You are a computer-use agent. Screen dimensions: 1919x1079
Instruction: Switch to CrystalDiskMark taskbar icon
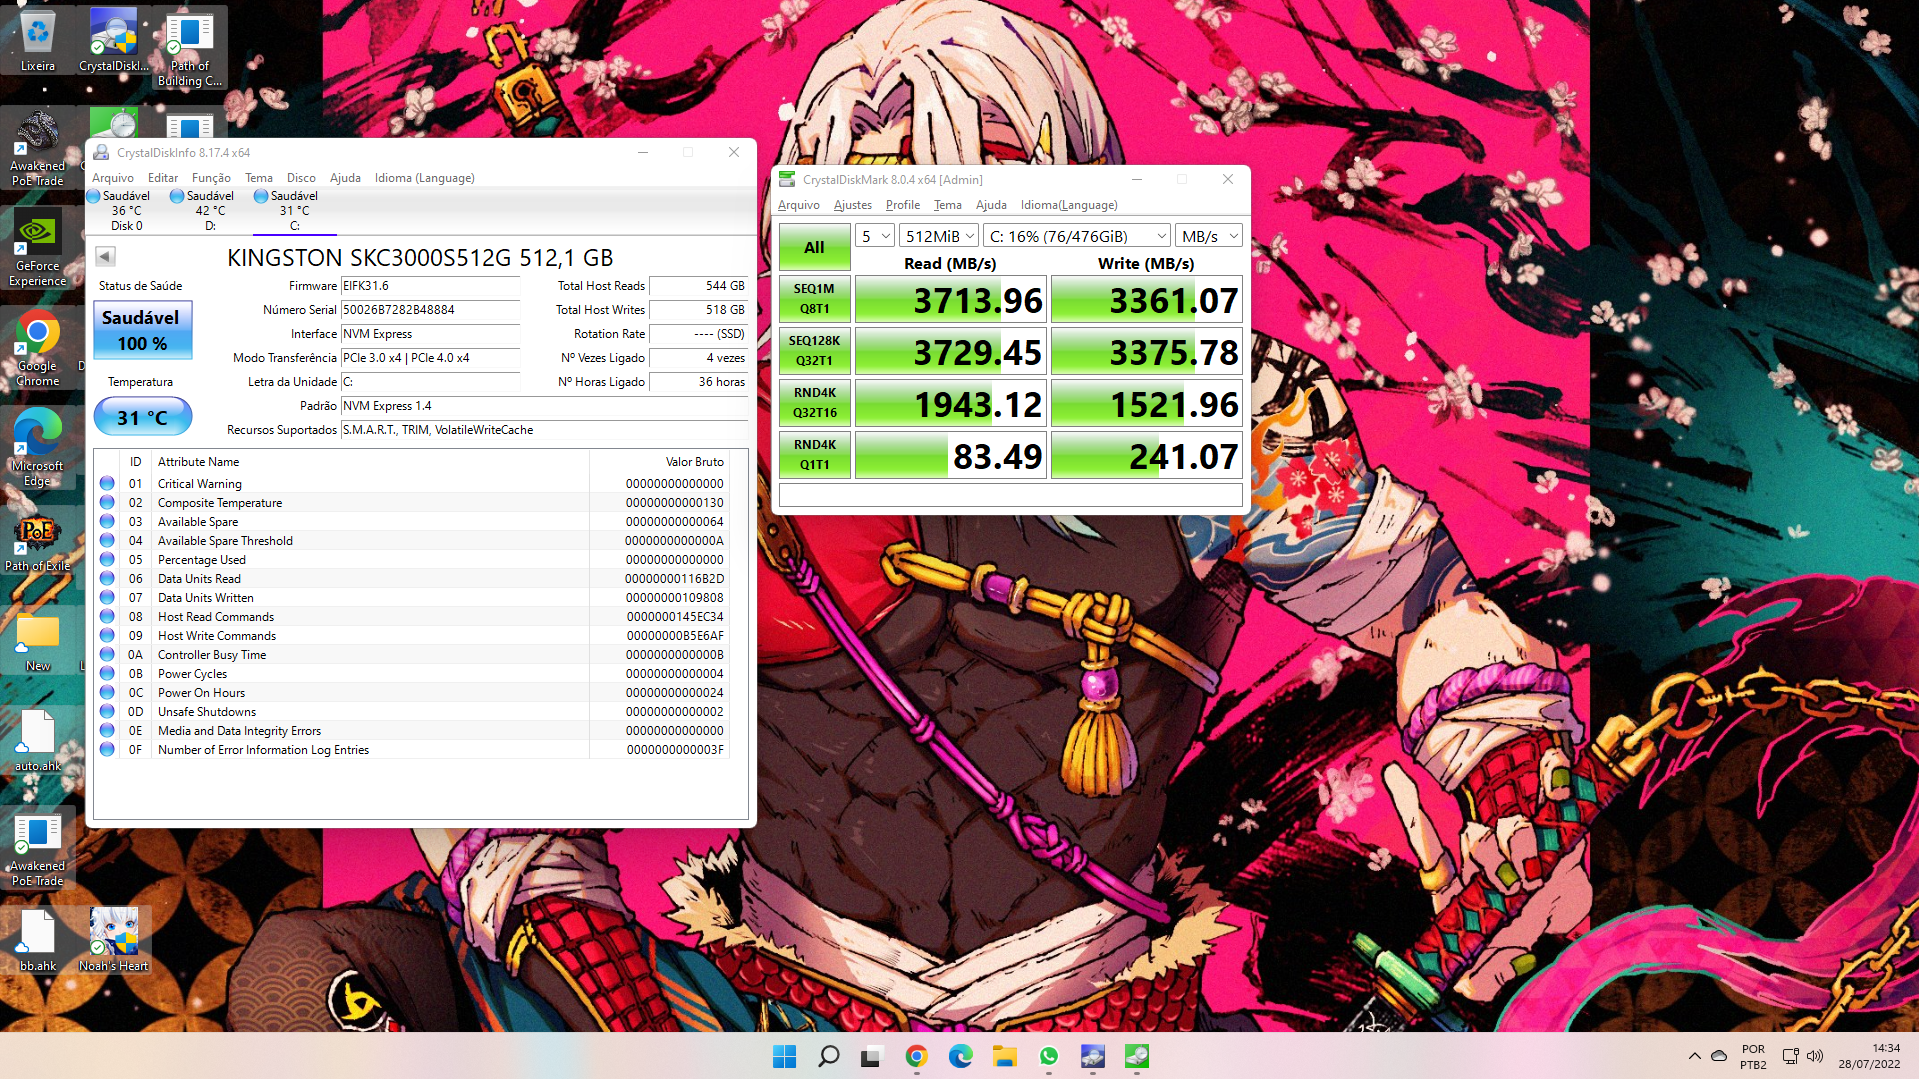pos(1136,1056)
